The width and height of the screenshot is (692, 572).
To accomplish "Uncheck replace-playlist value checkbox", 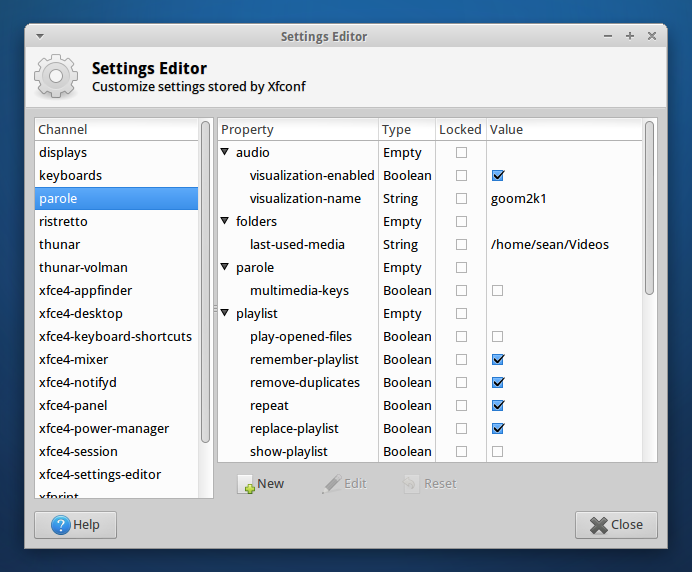I will pyautogui.click(x=498, y=429).
